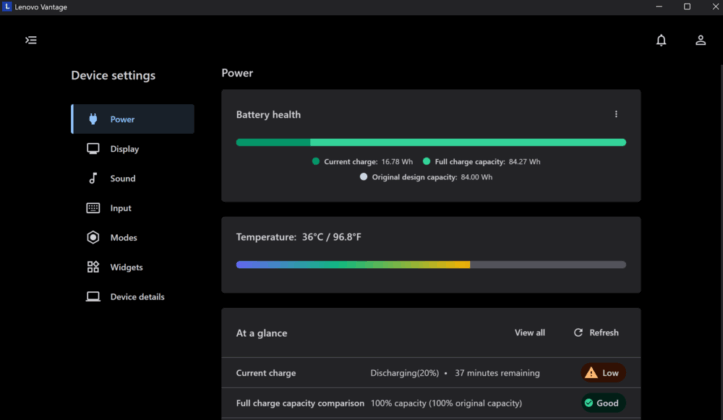Viewport: 723px width, 420px height.
Task: Click the Current charge green legend dot
Action: (316, 161)
